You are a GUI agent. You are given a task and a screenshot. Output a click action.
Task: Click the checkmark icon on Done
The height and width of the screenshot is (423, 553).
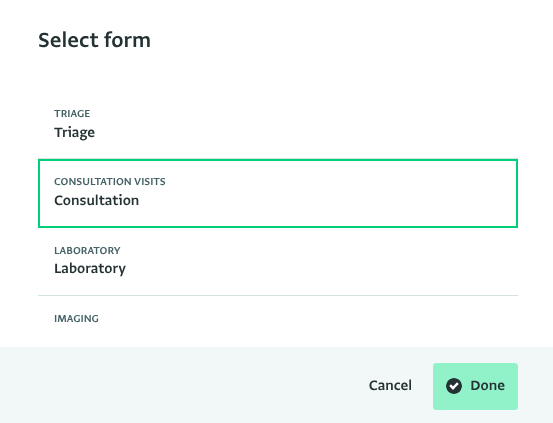point(454,386)
